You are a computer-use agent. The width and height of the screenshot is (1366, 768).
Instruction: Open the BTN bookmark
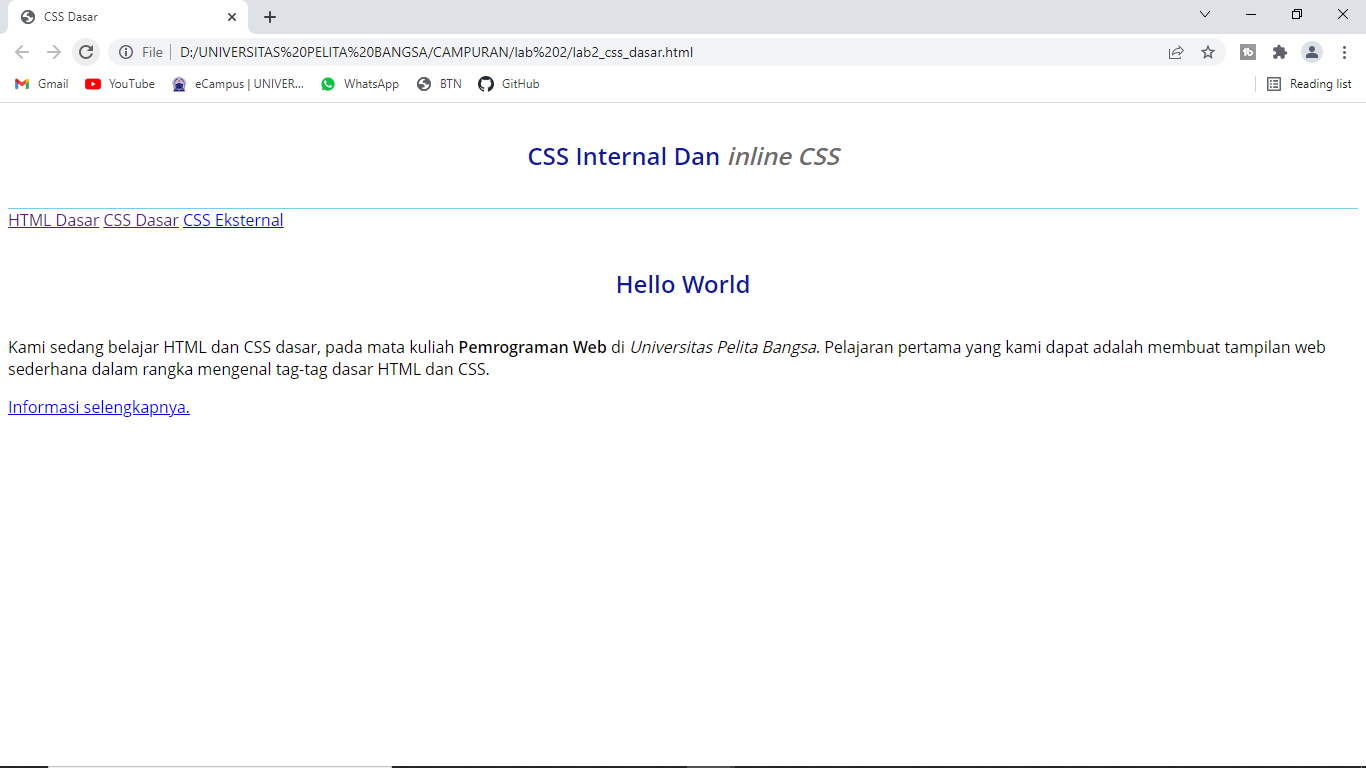(438, 84)
